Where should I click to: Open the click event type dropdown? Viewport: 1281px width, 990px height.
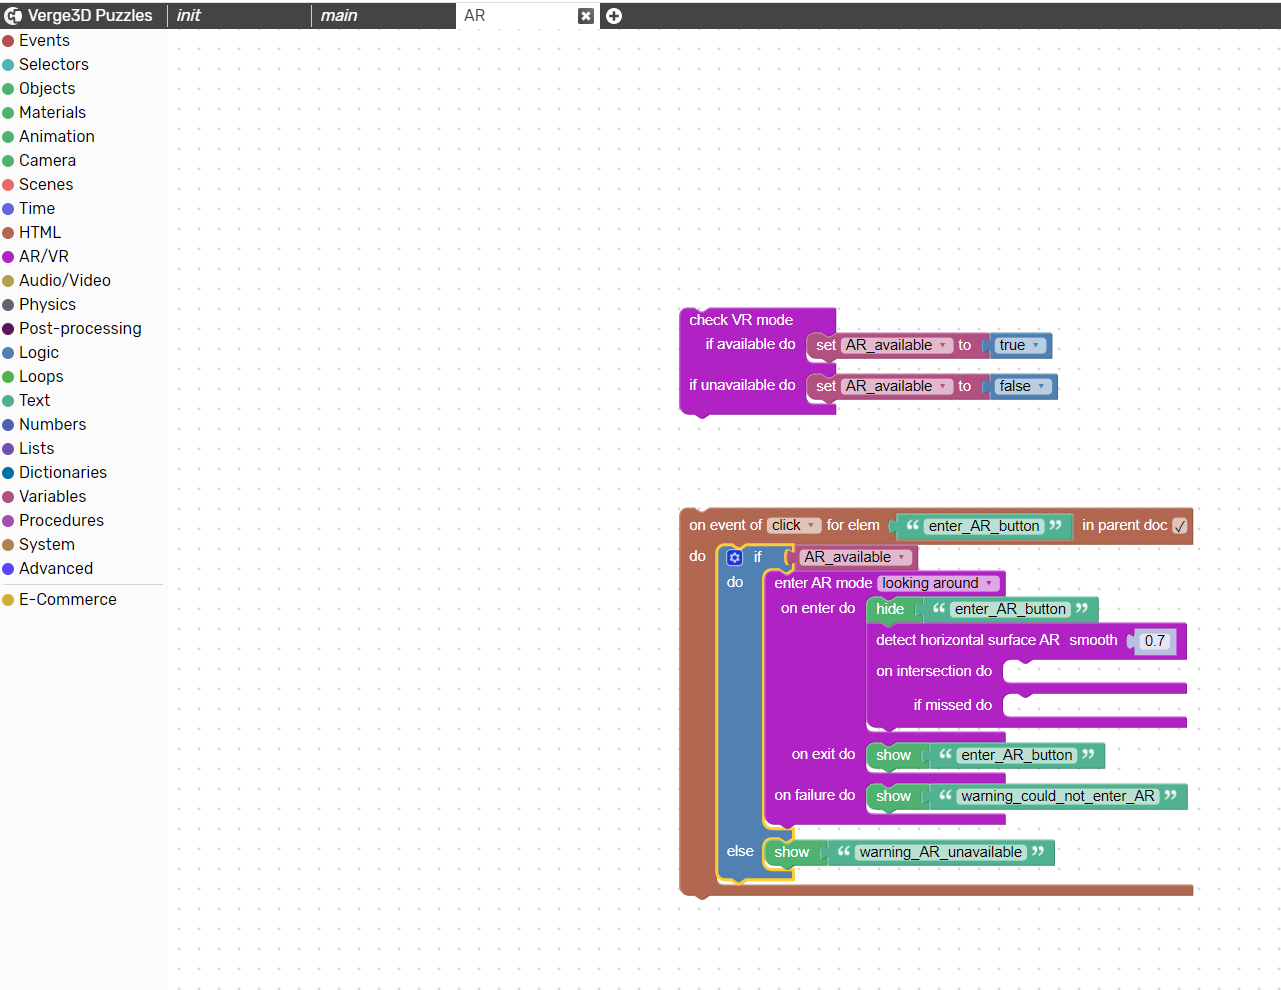pos(794,525)
